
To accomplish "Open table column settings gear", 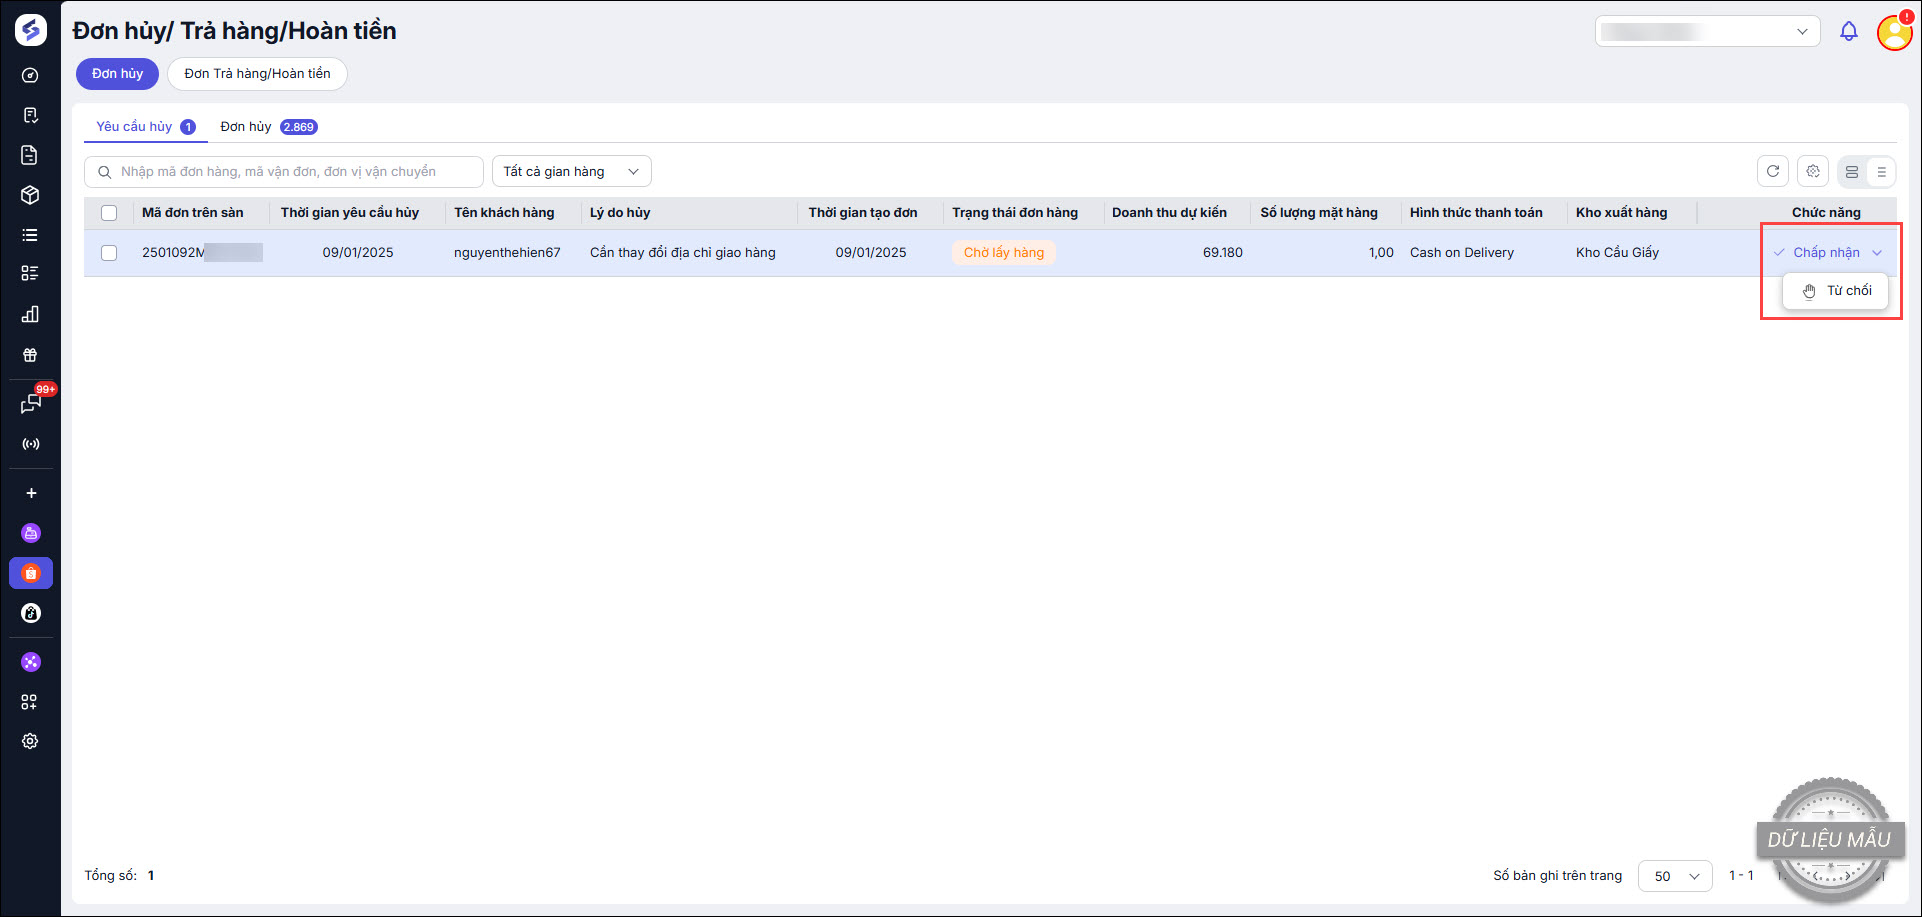I will tap(1812, 172).
